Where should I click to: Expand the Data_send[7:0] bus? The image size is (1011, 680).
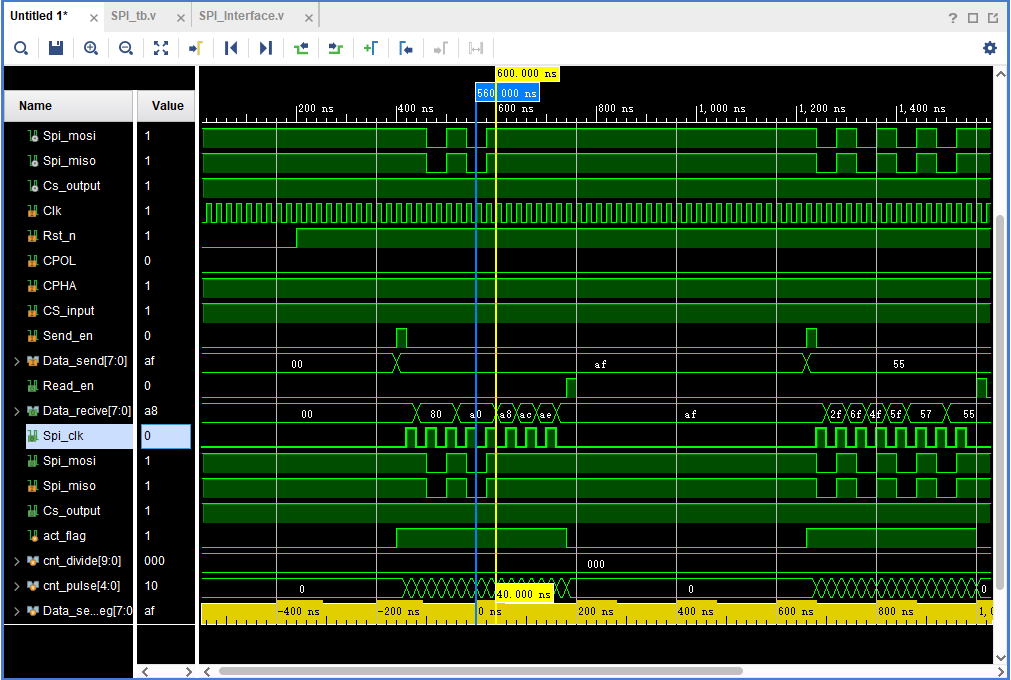tap(17, 361)
